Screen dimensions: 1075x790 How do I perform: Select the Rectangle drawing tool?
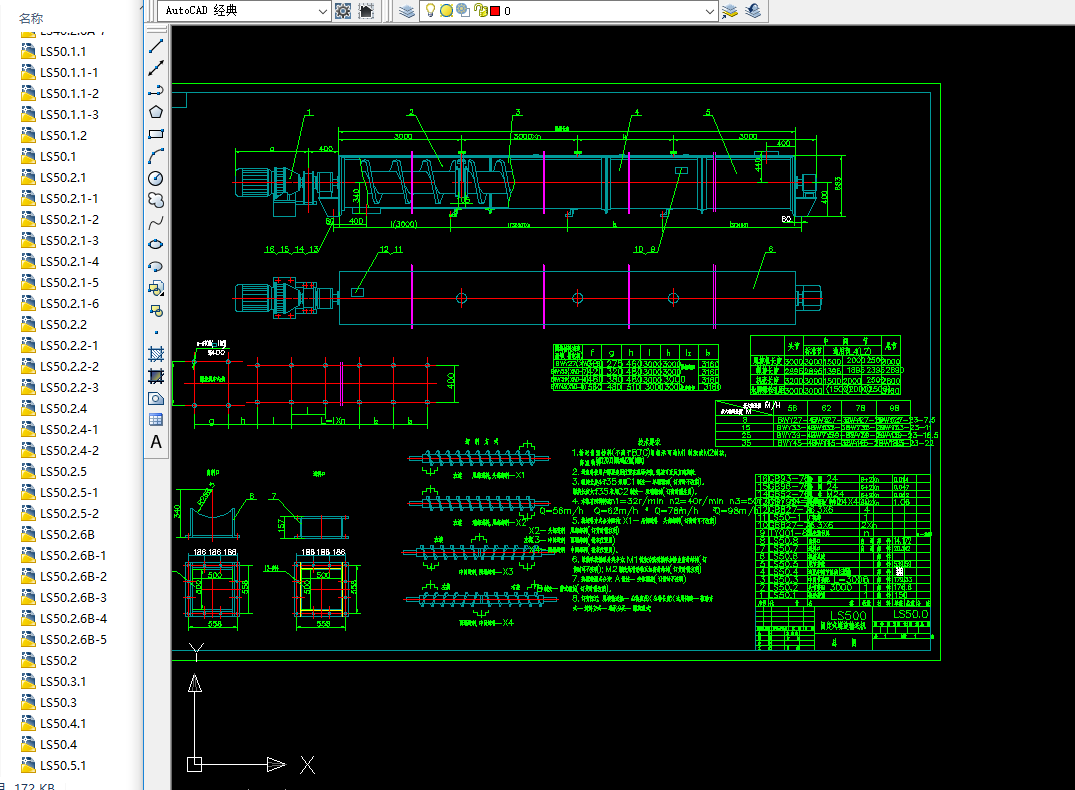(156, 134)
